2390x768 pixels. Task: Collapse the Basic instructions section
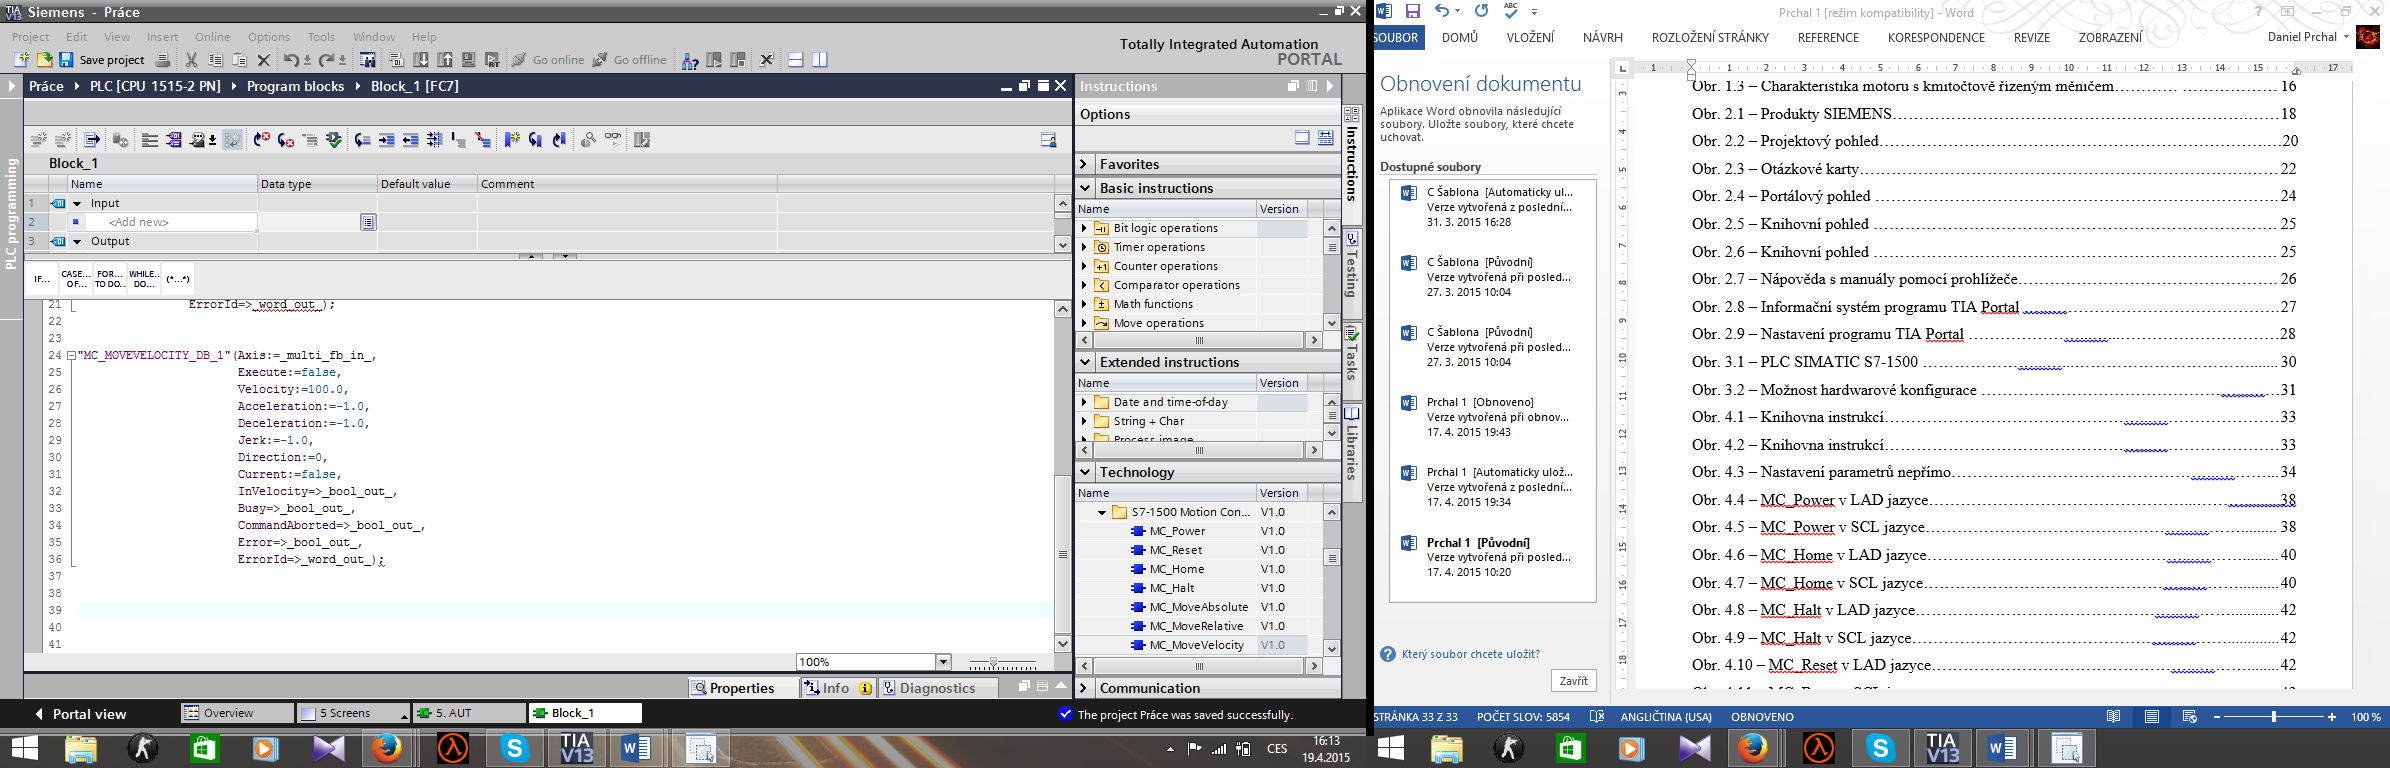point(1084,188)
